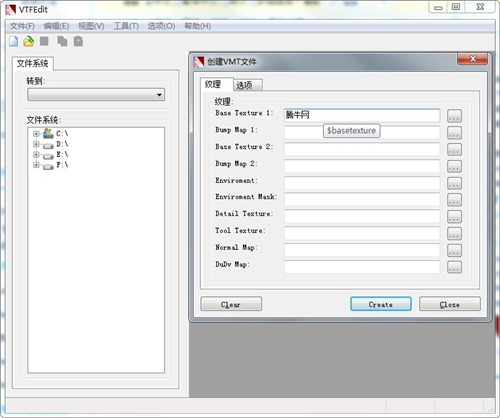
Task: Open the 工具(T) menu
Action: click(x=126, y=26)
